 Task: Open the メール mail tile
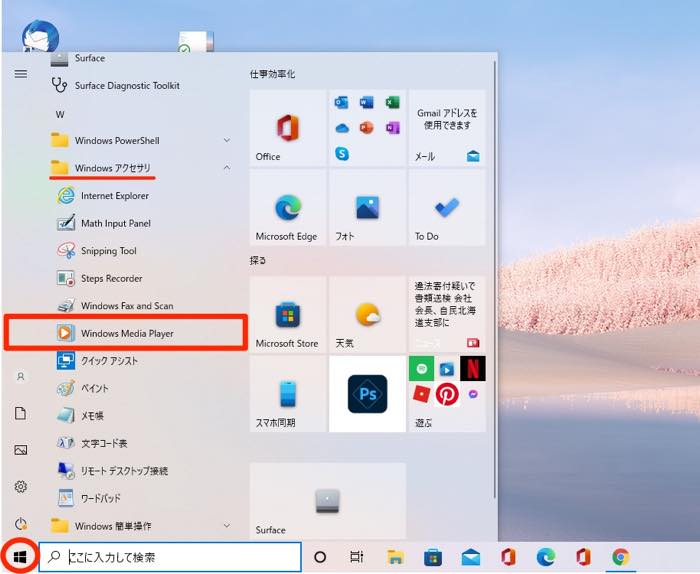(447, 128)
